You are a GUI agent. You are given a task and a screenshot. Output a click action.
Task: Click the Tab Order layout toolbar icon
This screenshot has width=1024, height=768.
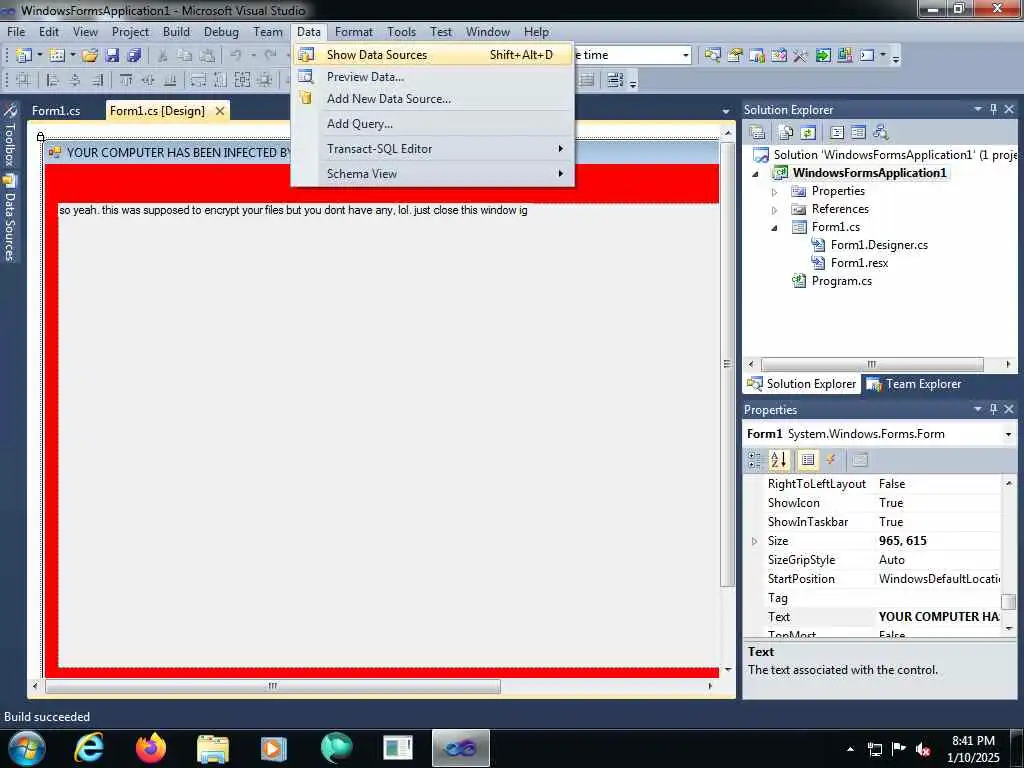(615, 80)
